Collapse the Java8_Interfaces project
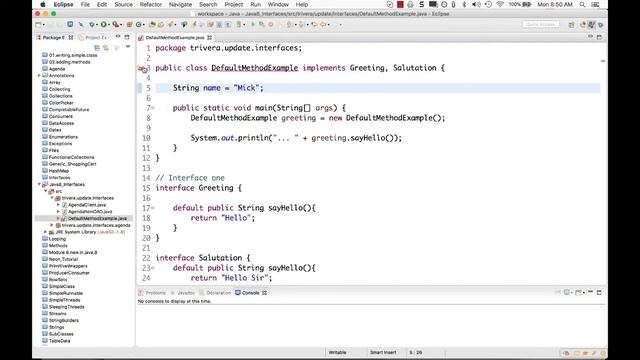The image size is (640, 360). coord(39,184)
